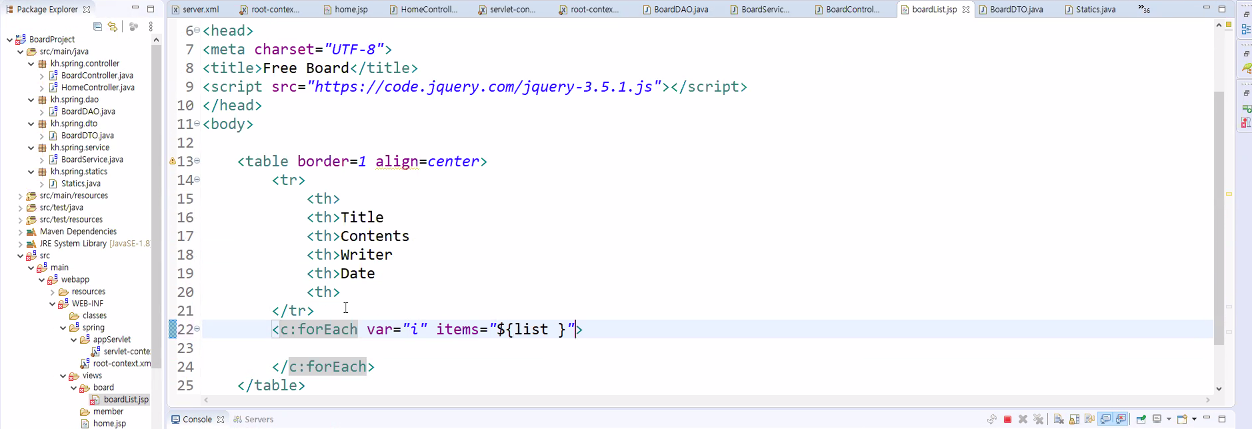
Task: Switch to the servlet-con... editor tab
Action: (x=508, y=9)
